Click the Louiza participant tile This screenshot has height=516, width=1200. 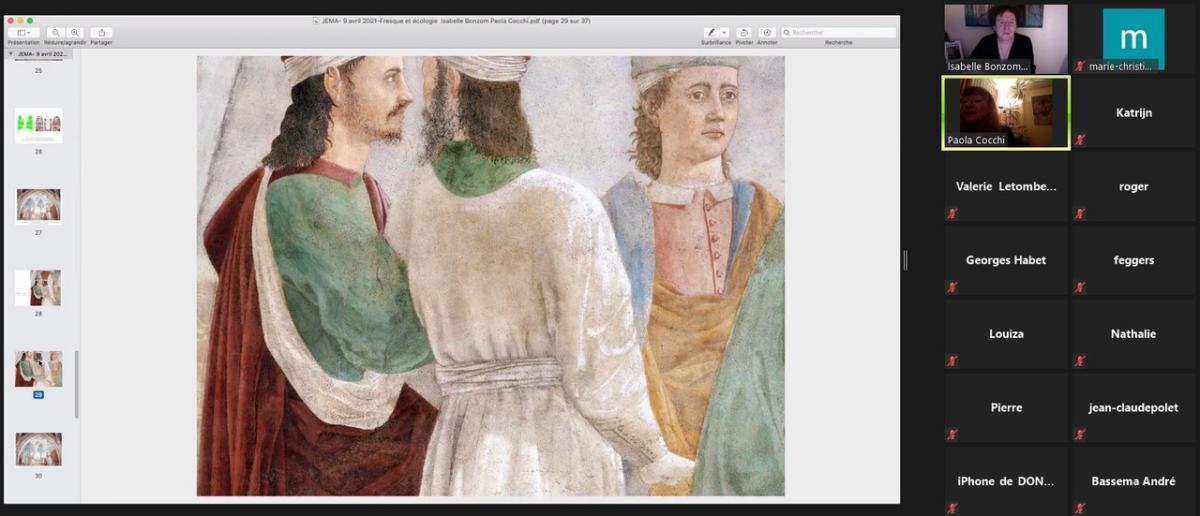click(1006, 334)
